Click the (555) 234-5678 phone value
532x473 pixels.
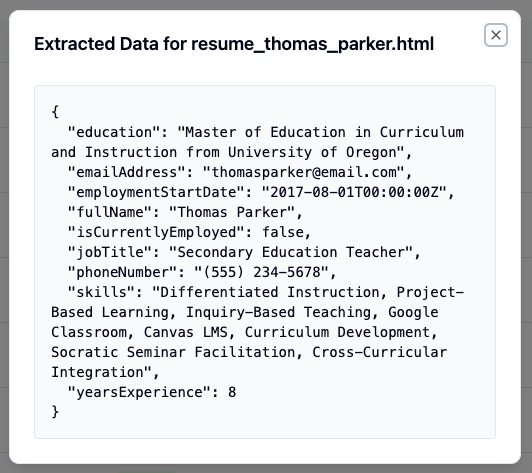click(261, 272)
